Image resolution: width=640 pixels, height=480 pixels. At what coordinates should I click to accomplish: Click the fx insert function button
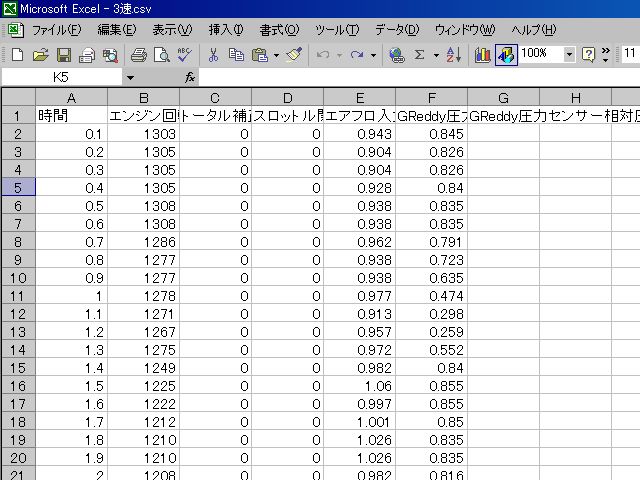[x=190, y=77]
